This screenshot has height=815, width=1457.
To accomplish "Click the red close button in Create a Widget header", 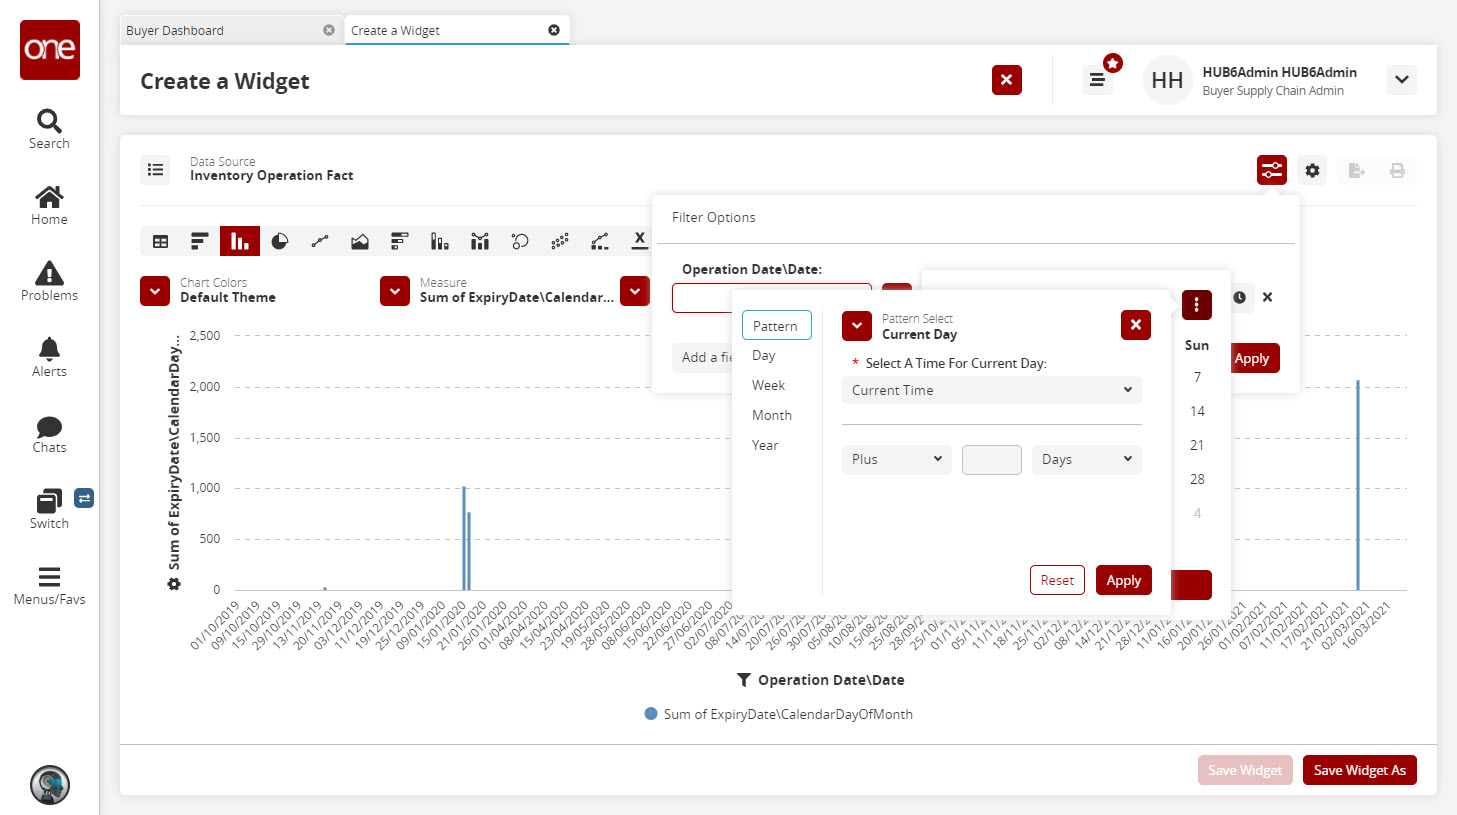I will point(1007,80).
